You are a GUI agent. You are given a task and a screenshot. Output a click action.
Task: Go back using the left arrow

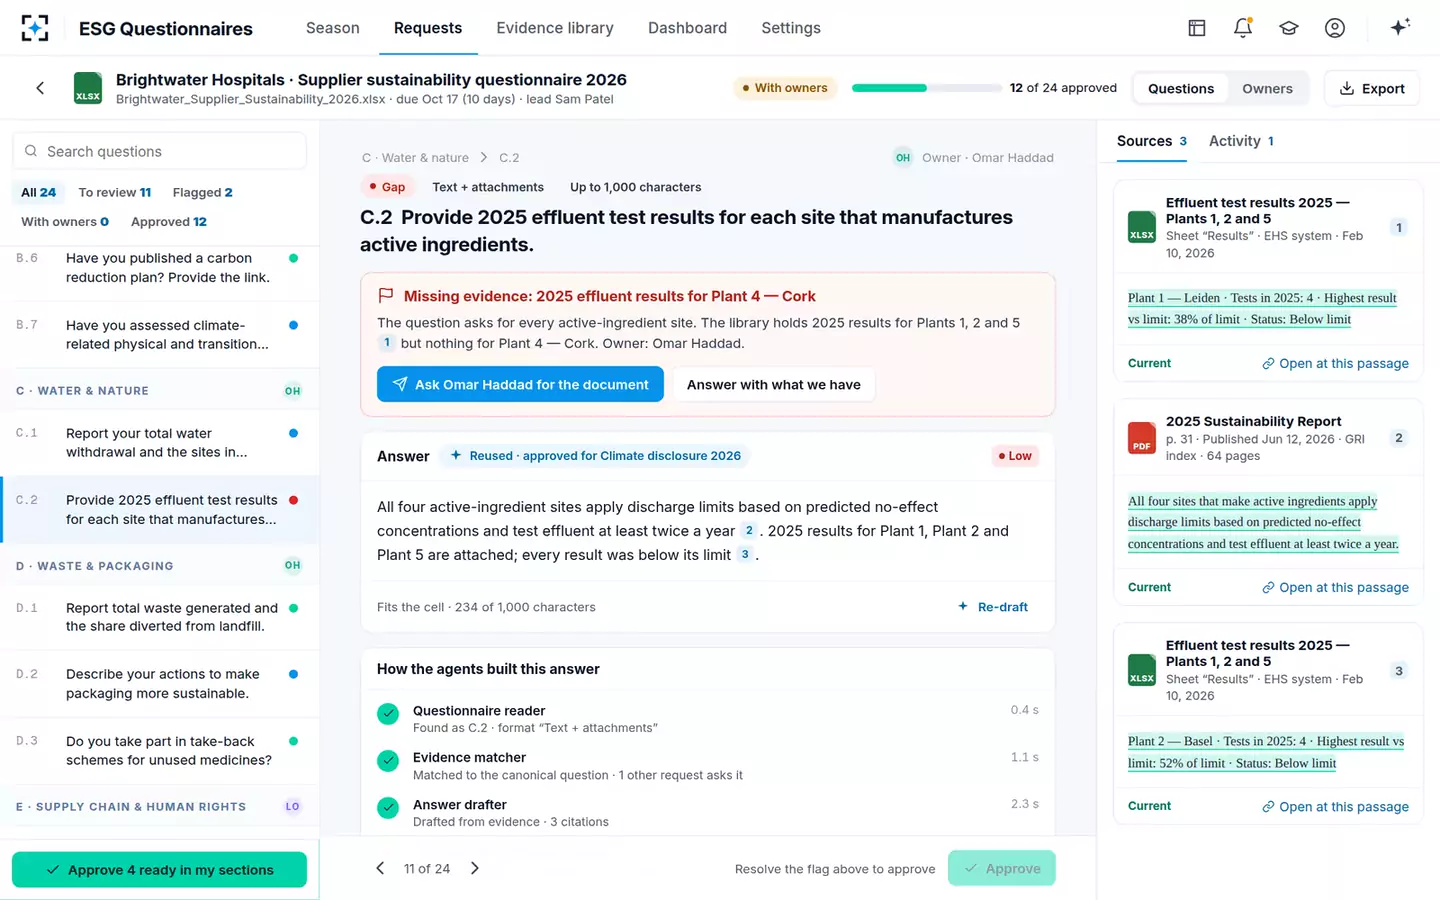point(40,88)
